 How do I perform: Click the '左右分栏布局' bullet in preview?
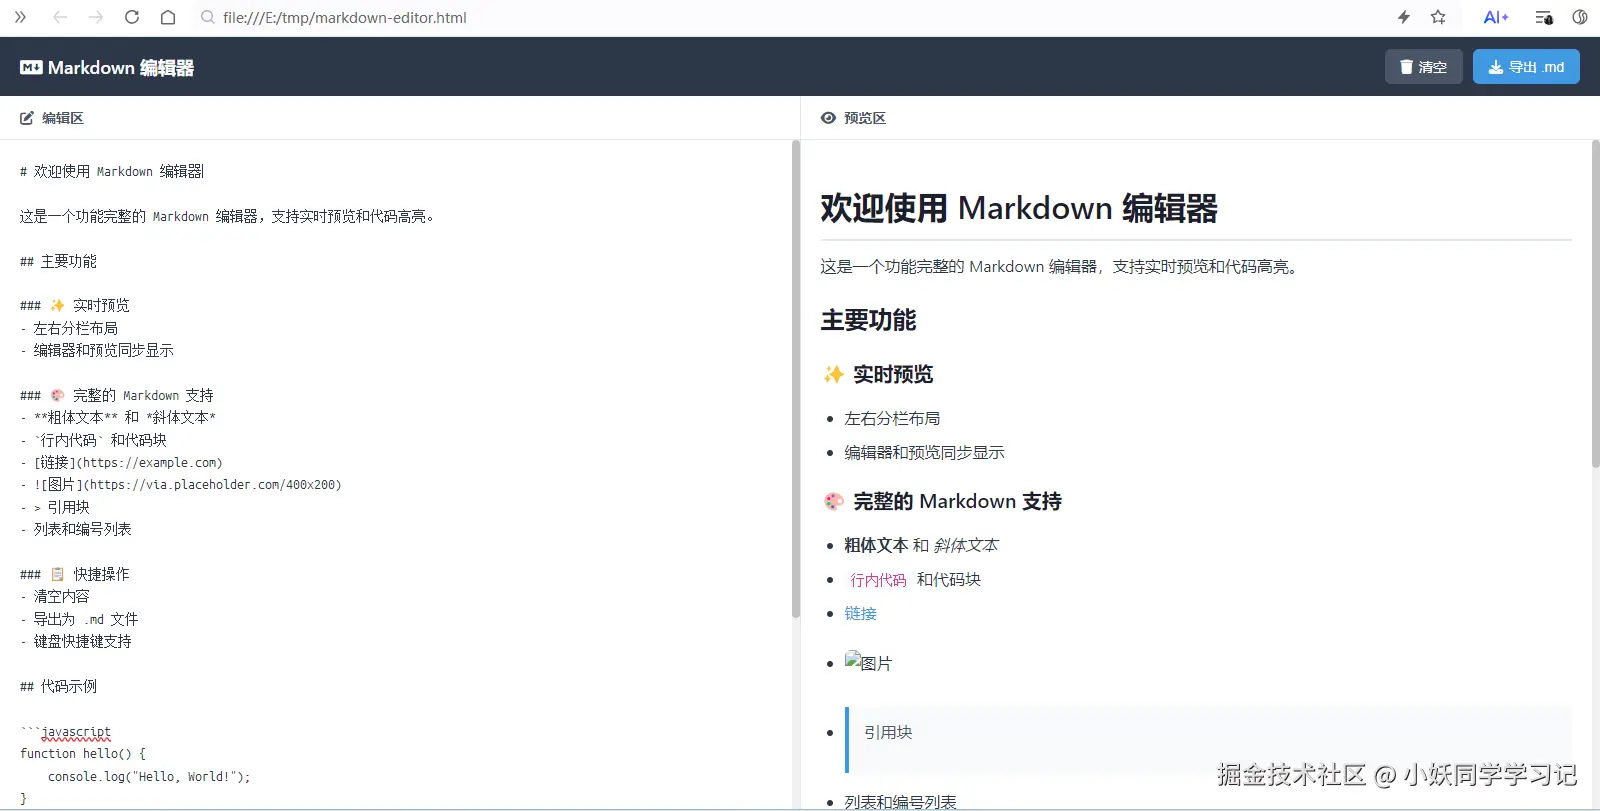point(892,418)
